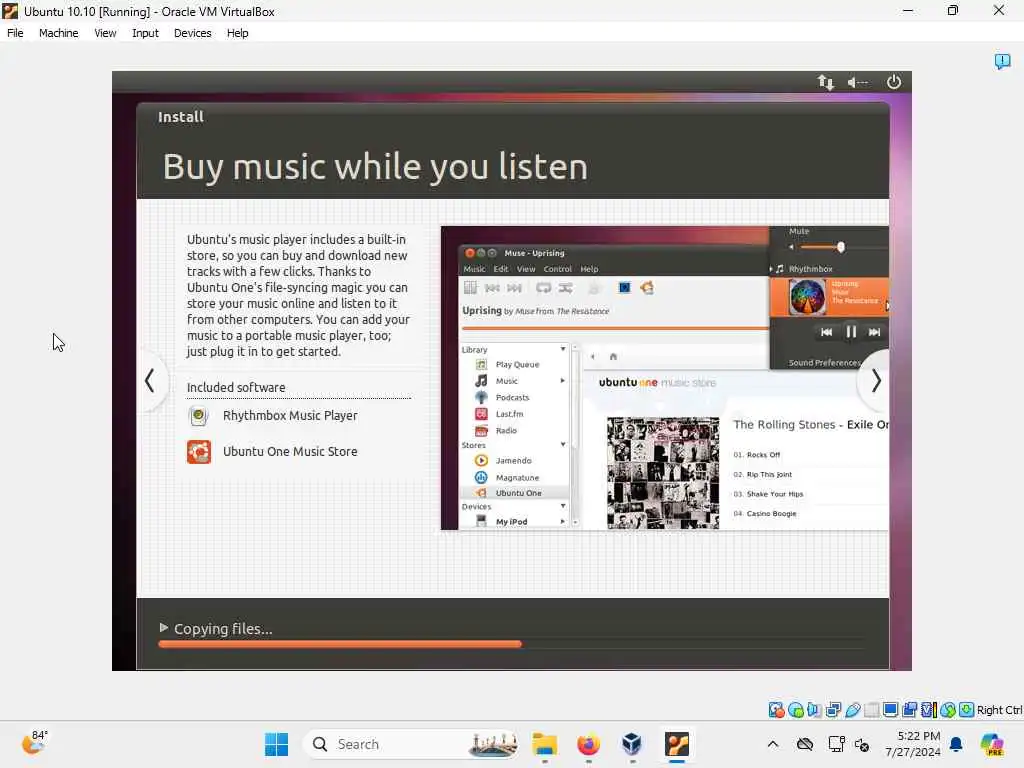Image resolution: width=1024 pixels, height=768 pixels.
Task: Open the taskbar clock and date
Action: pos(912,744)
